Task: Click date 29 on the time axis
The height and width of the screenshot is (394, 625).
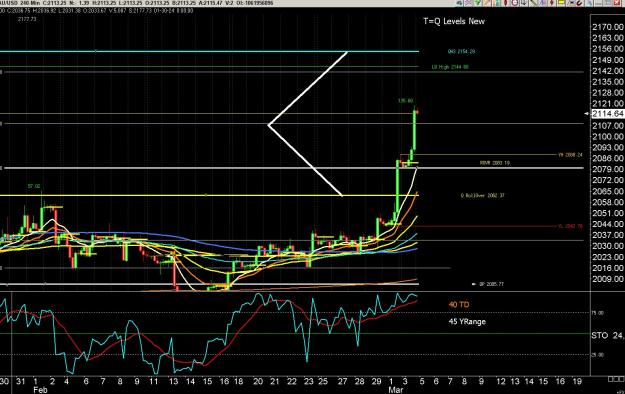Action: 376,381
